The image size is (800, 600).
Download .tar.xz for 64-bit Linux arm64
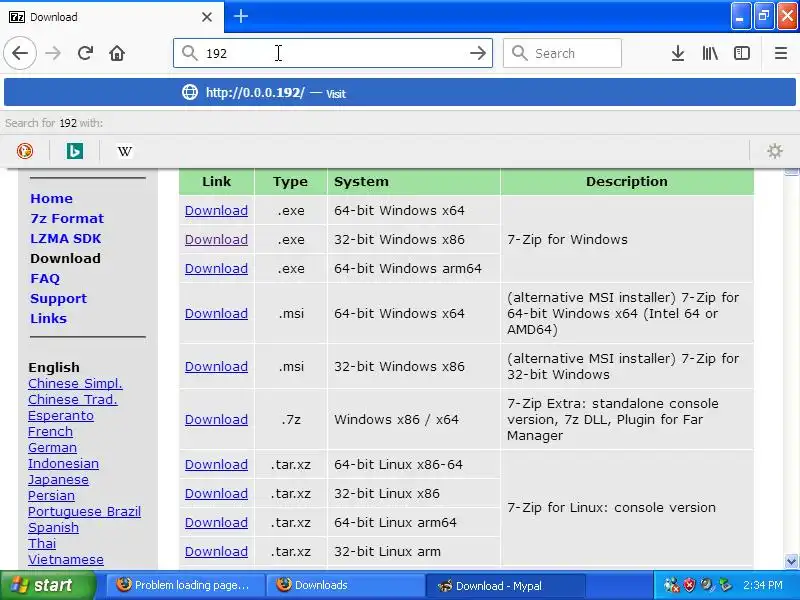(x=216, y=522)
